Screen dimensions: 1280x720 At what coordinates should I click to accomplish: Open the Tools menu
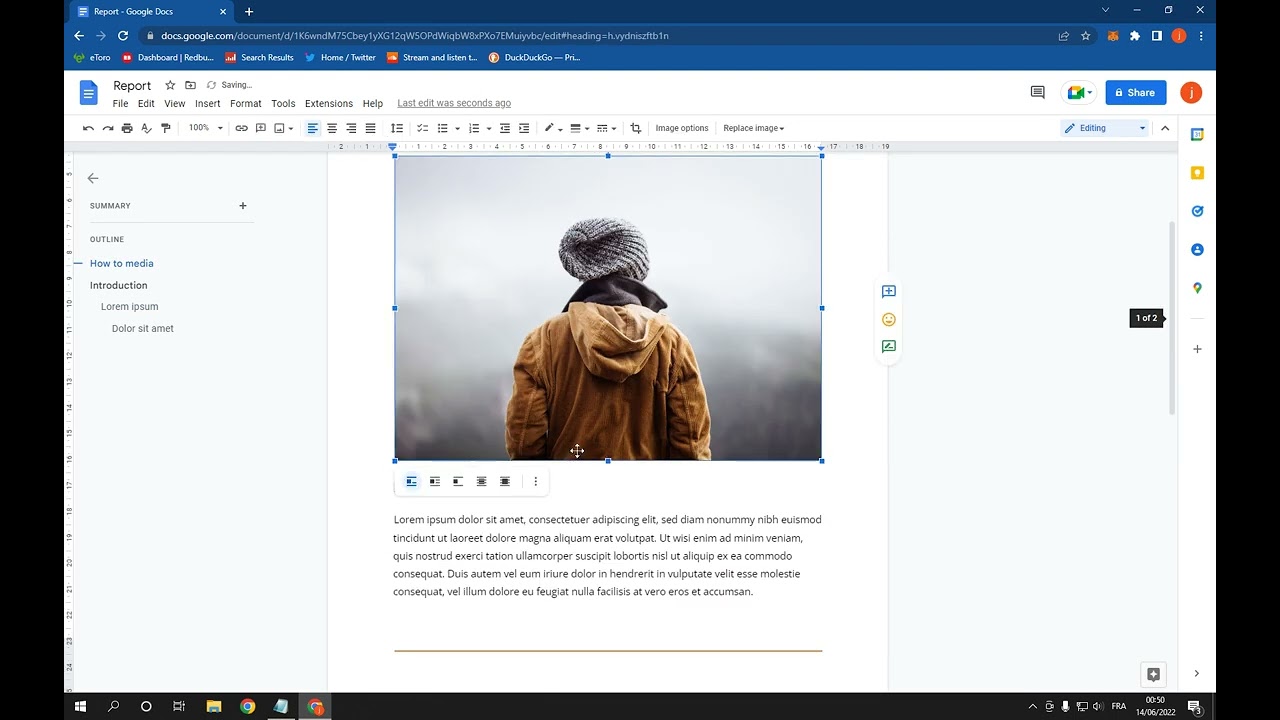click(283, 103)
